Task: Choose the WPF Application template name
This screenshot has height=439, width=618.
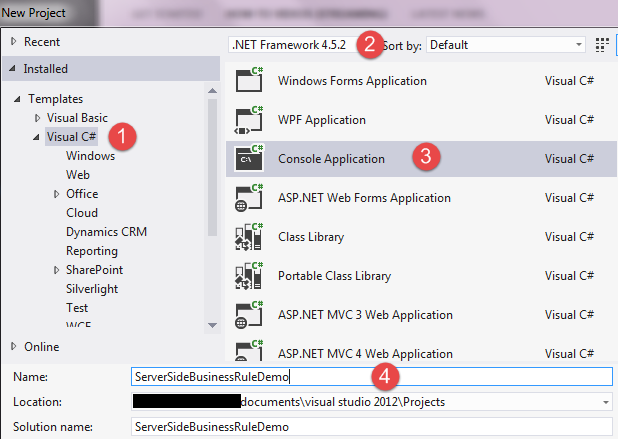Action: click(322, 120)
